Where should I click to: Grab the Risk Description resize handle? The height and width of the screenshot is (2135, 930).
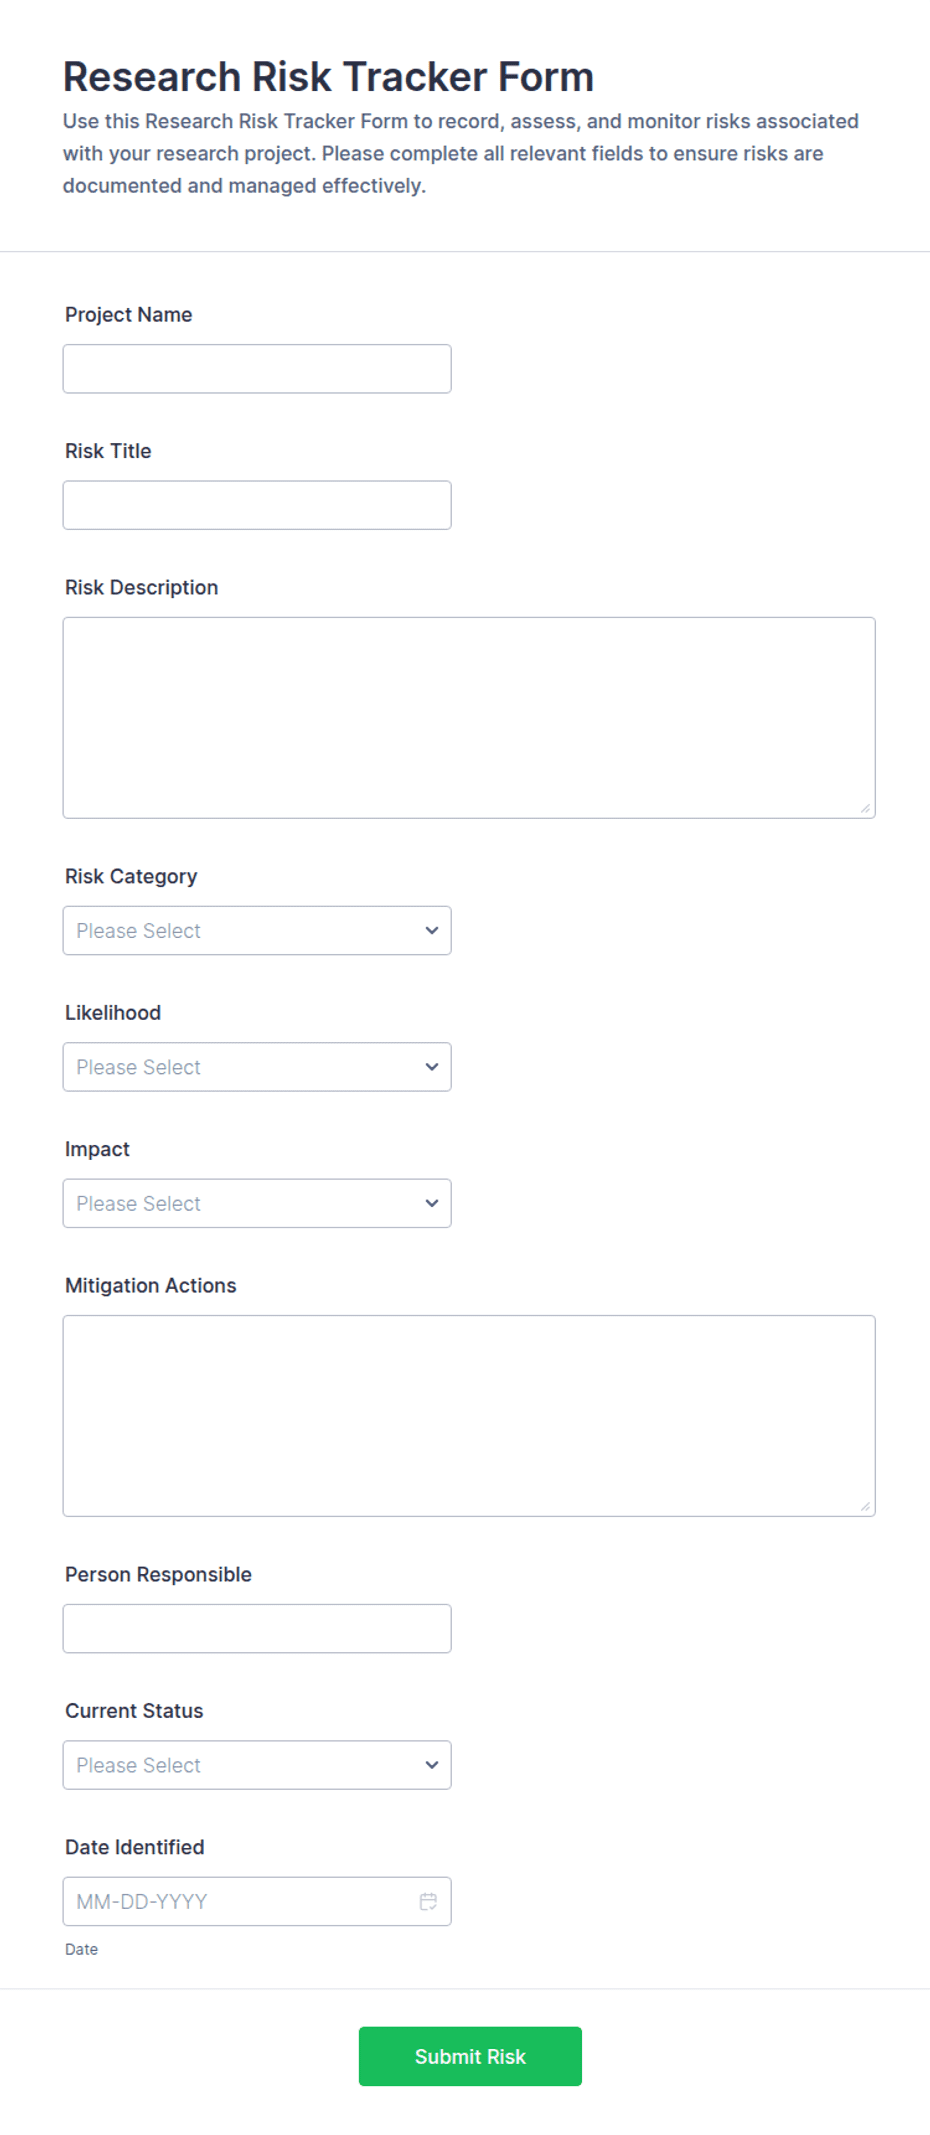click(865, 808)
